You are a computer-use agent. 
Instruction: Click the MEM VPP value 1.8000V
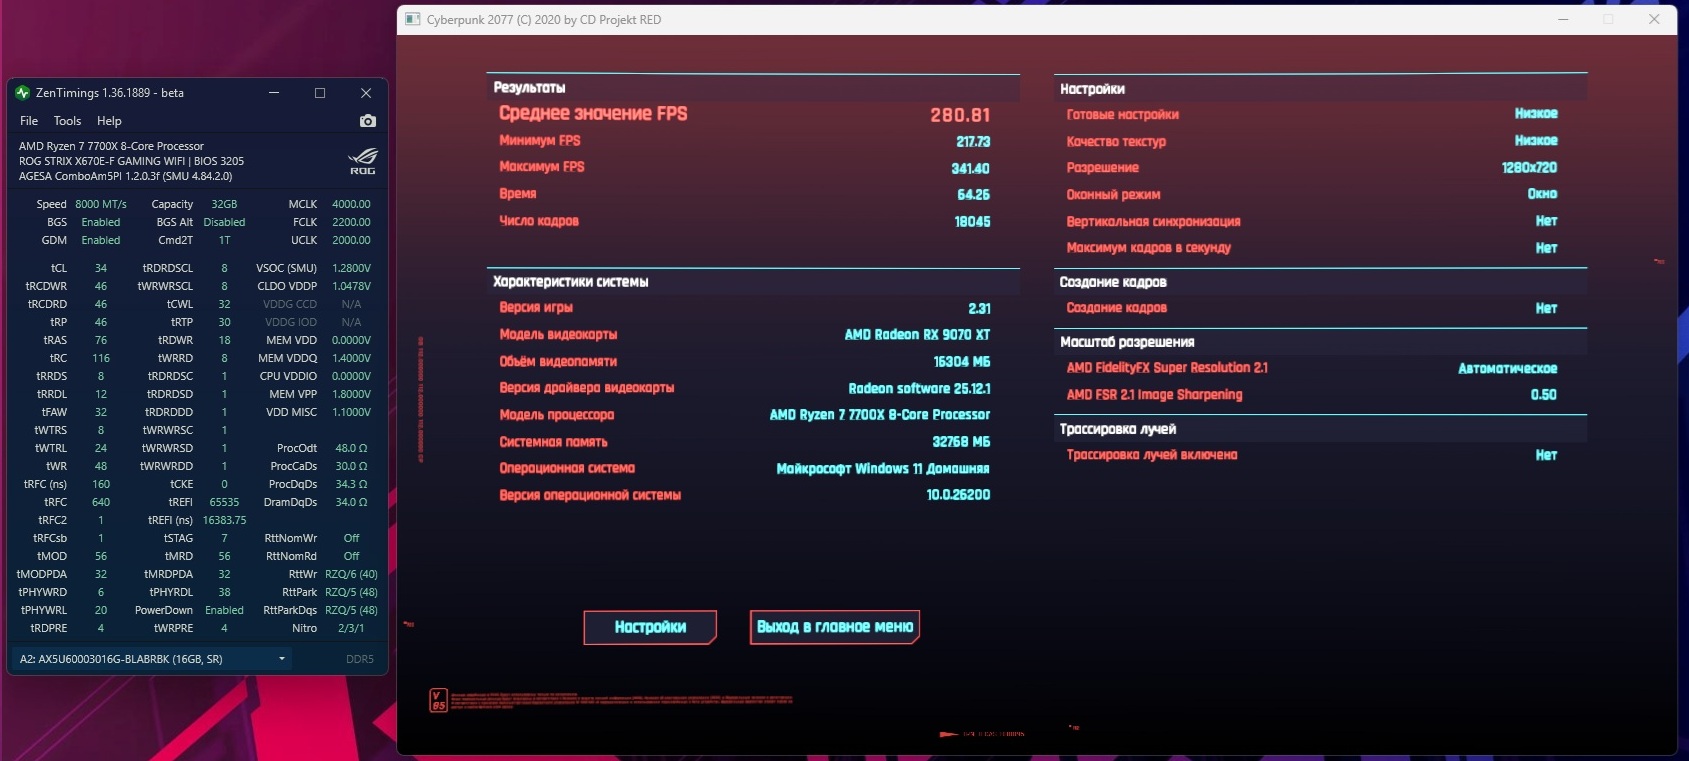(x=351, y=394)
